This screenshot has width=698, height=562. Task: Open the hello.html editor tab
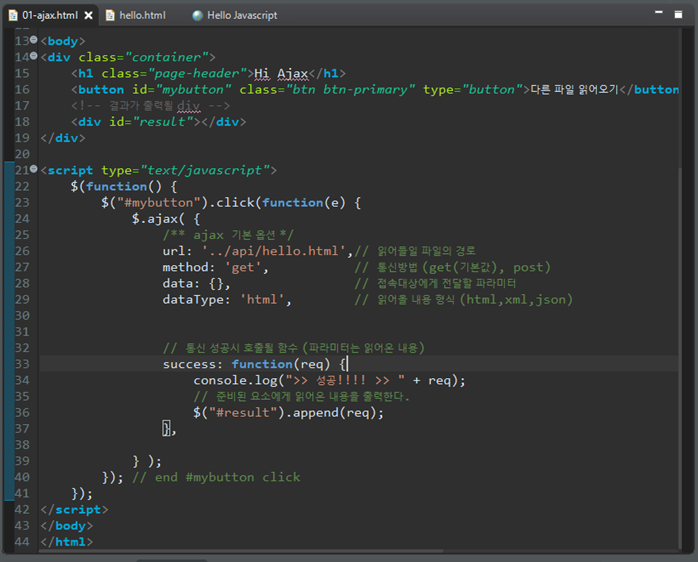tap(136, 15)
